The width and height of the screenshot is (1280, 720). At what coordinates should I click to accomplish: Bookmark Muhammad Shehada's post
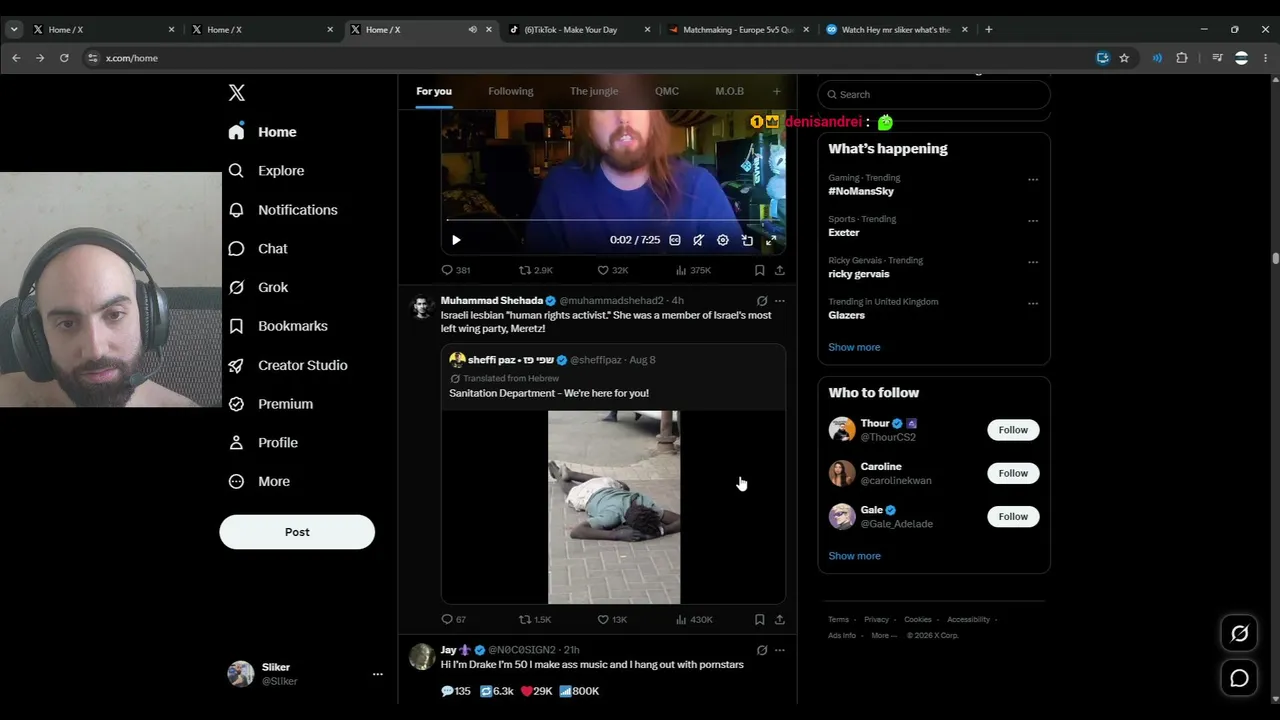point(760,619)
